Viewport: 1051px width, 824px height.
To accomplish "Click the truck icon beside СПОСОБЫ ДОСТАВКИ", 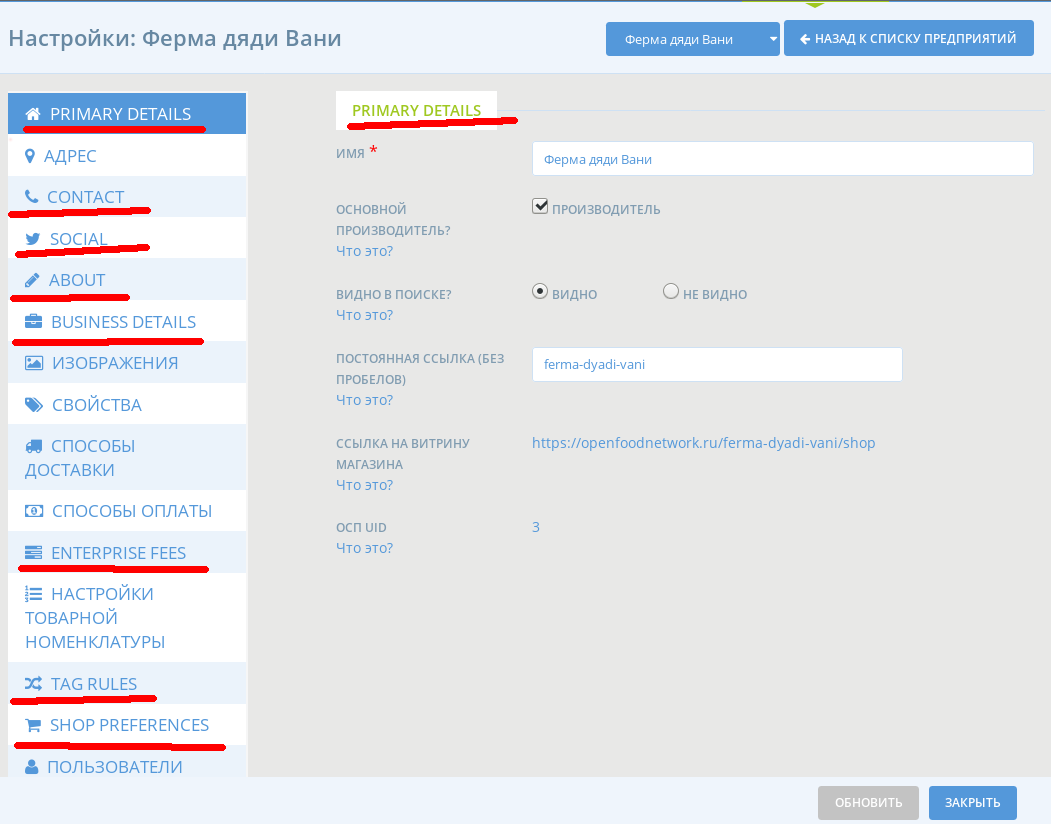I will click(34, 446).
